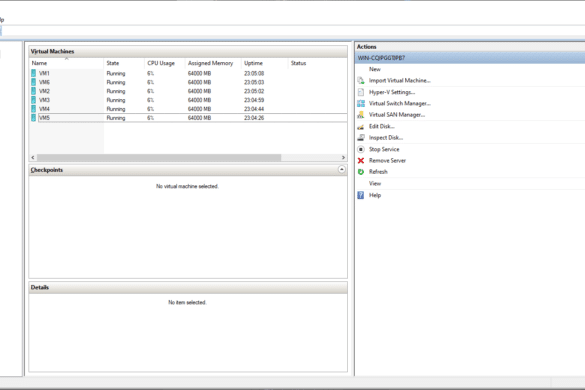Click the blue Help question-mark icon
585x390 pixels.
coord(361,195)
